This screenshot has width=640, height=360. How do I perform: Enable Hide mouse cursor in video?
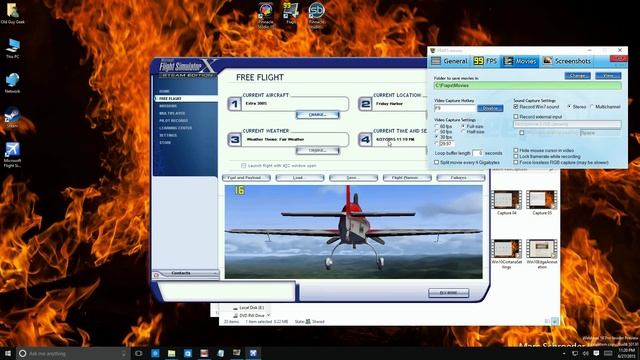[x=516, y=150]
